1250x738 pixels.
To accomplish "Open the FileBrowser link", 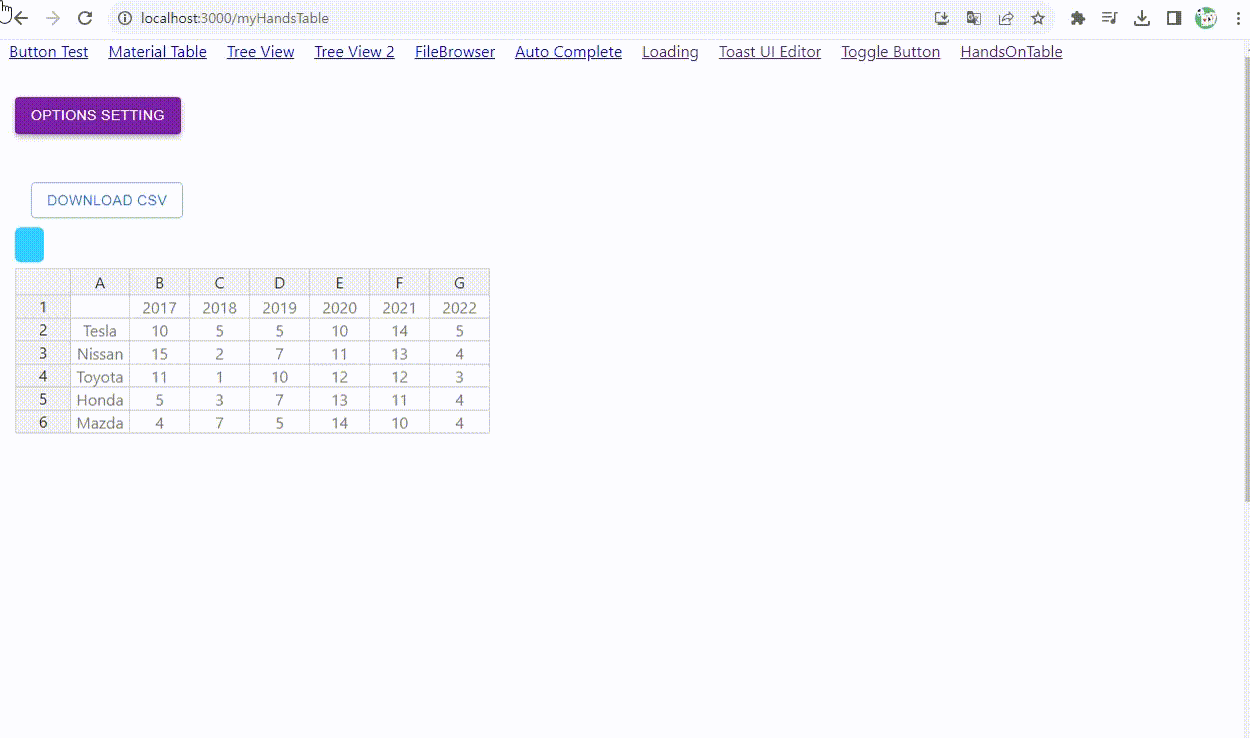I will tap(455, 52).
